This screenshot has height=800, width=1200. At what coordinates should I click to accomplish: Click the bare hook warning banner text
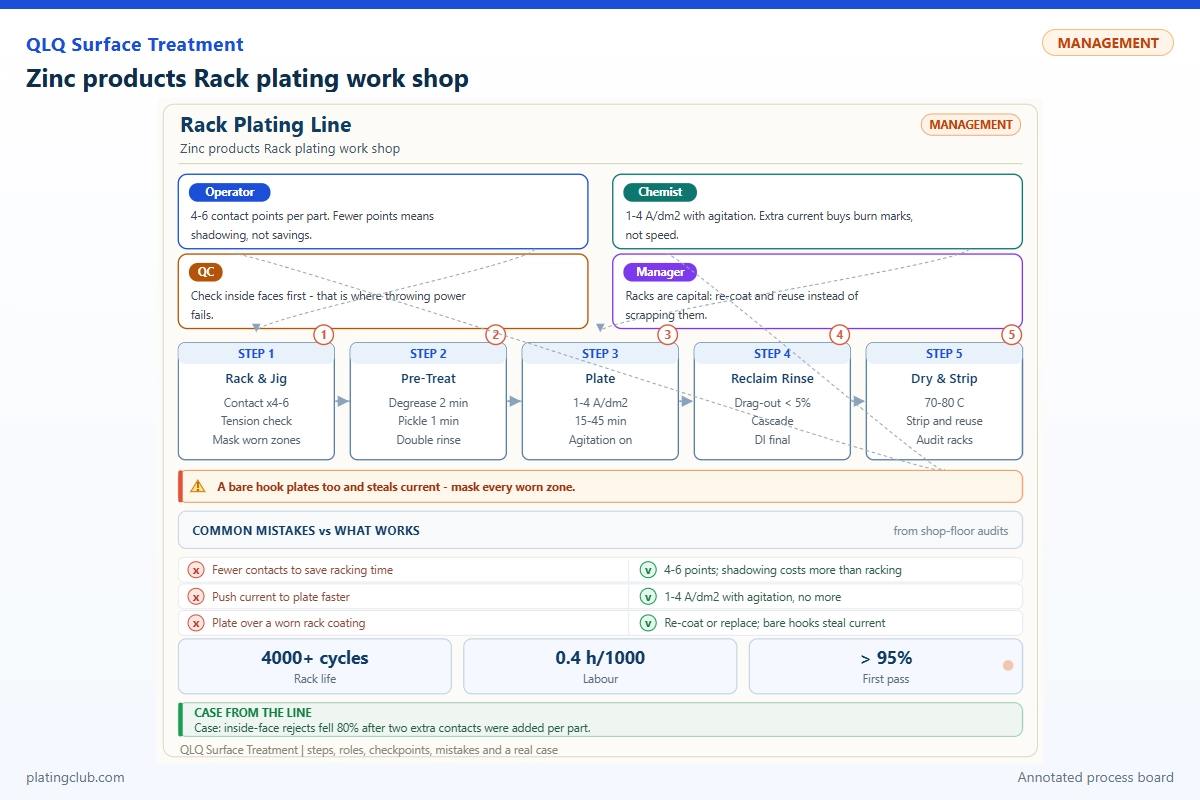click(x=396, y=487)
